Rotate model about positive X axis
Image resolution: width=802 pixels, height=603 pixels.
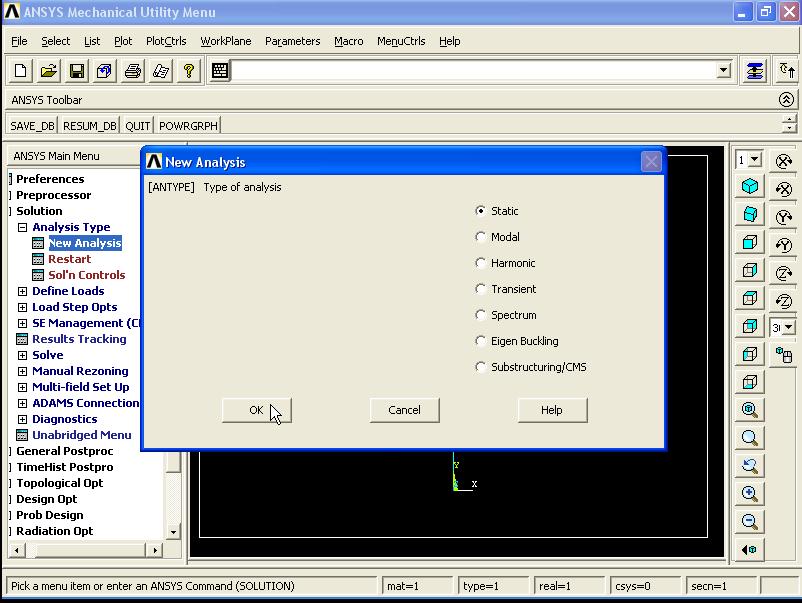(784, 162)
